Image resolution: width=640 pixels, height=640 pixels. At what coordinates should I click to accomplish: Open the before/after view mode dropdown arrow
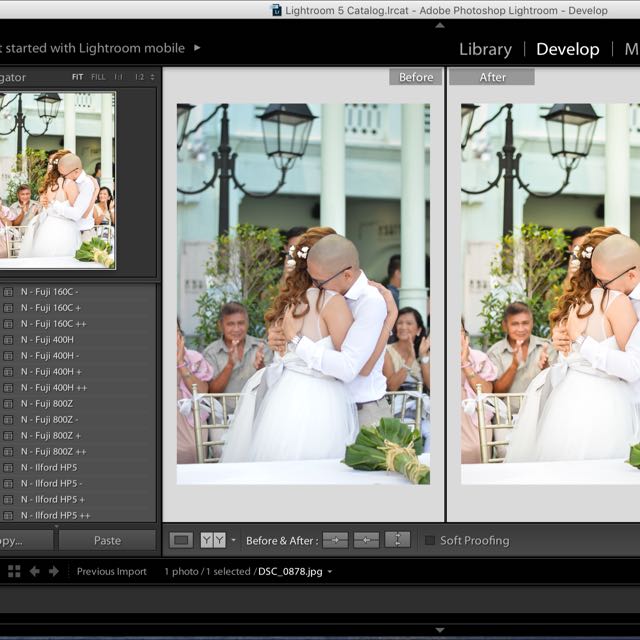pyautogui.click(x=233, y=540)
